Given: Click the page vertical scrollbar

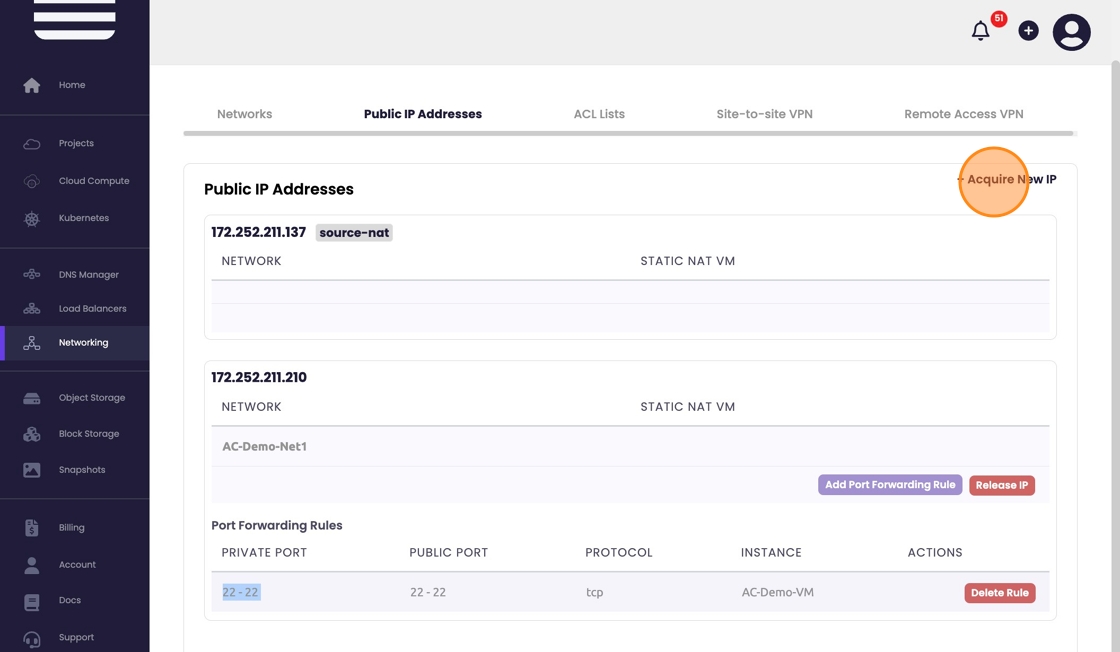Looking at the screenshot, I should (x=1115, y=300).
